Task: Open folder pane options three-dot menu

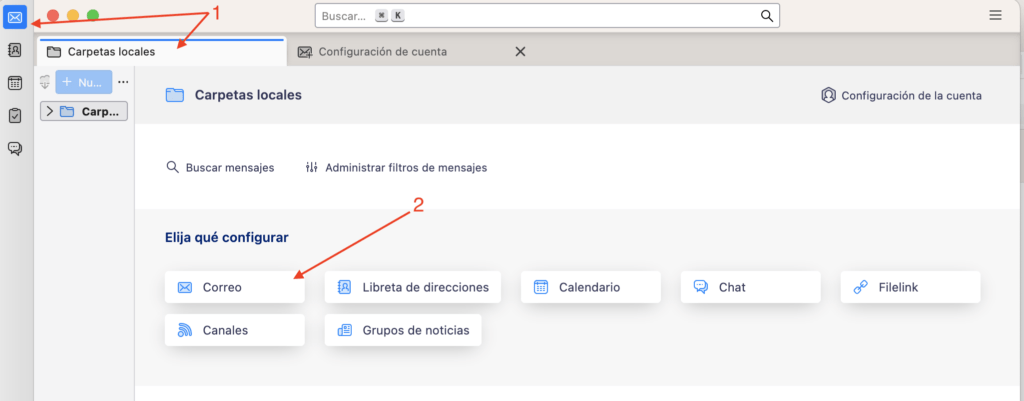Action: coord(123,82)
